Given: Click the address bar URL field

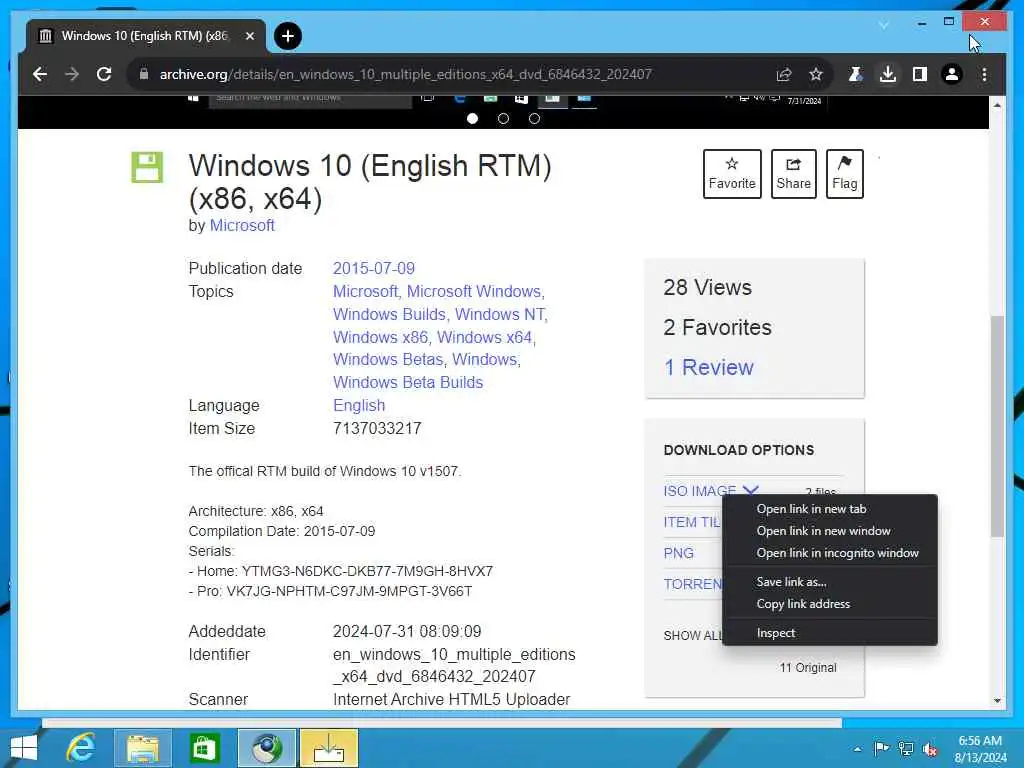Looking at the screenshot, I should pyautogui.click(x=405, y=74).
